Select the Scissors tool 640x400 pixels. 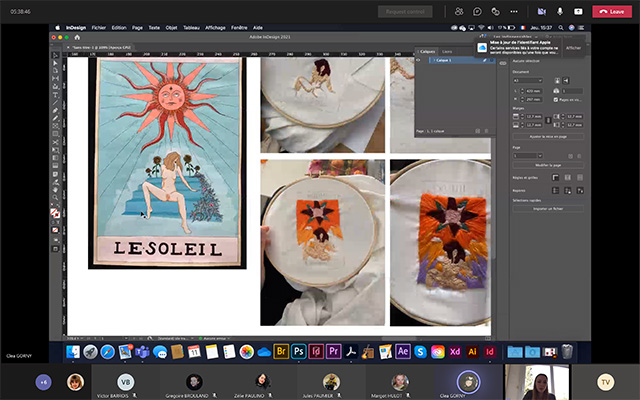56,142
